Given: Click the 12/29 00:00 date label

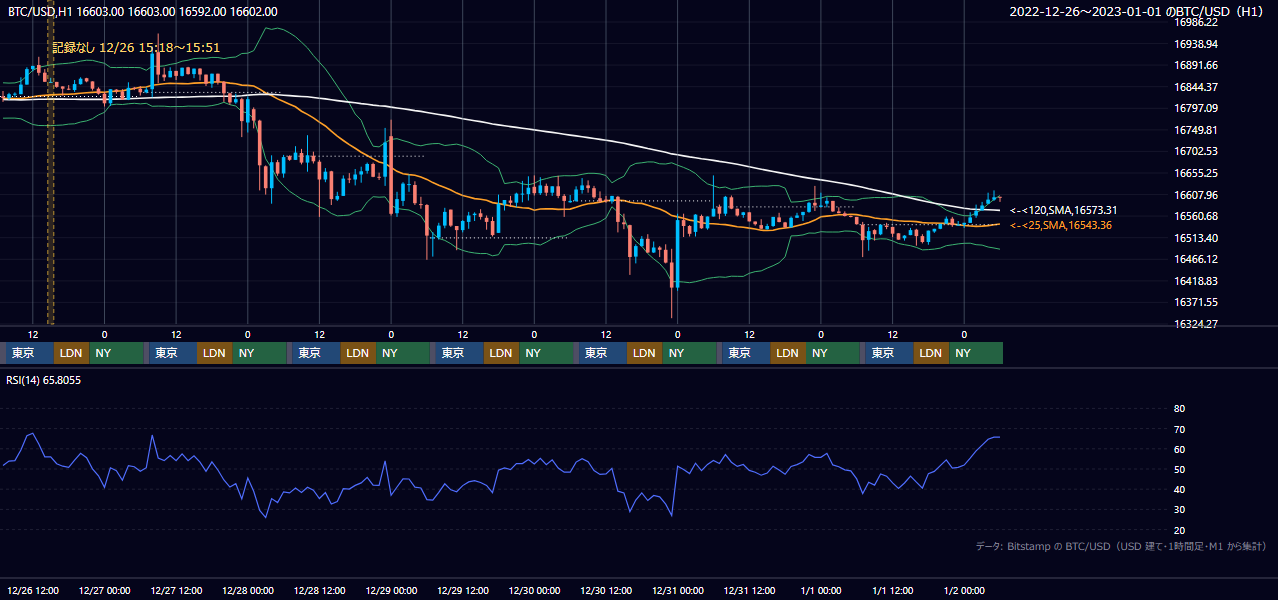Looking at the screenshot, I should 391,591.
